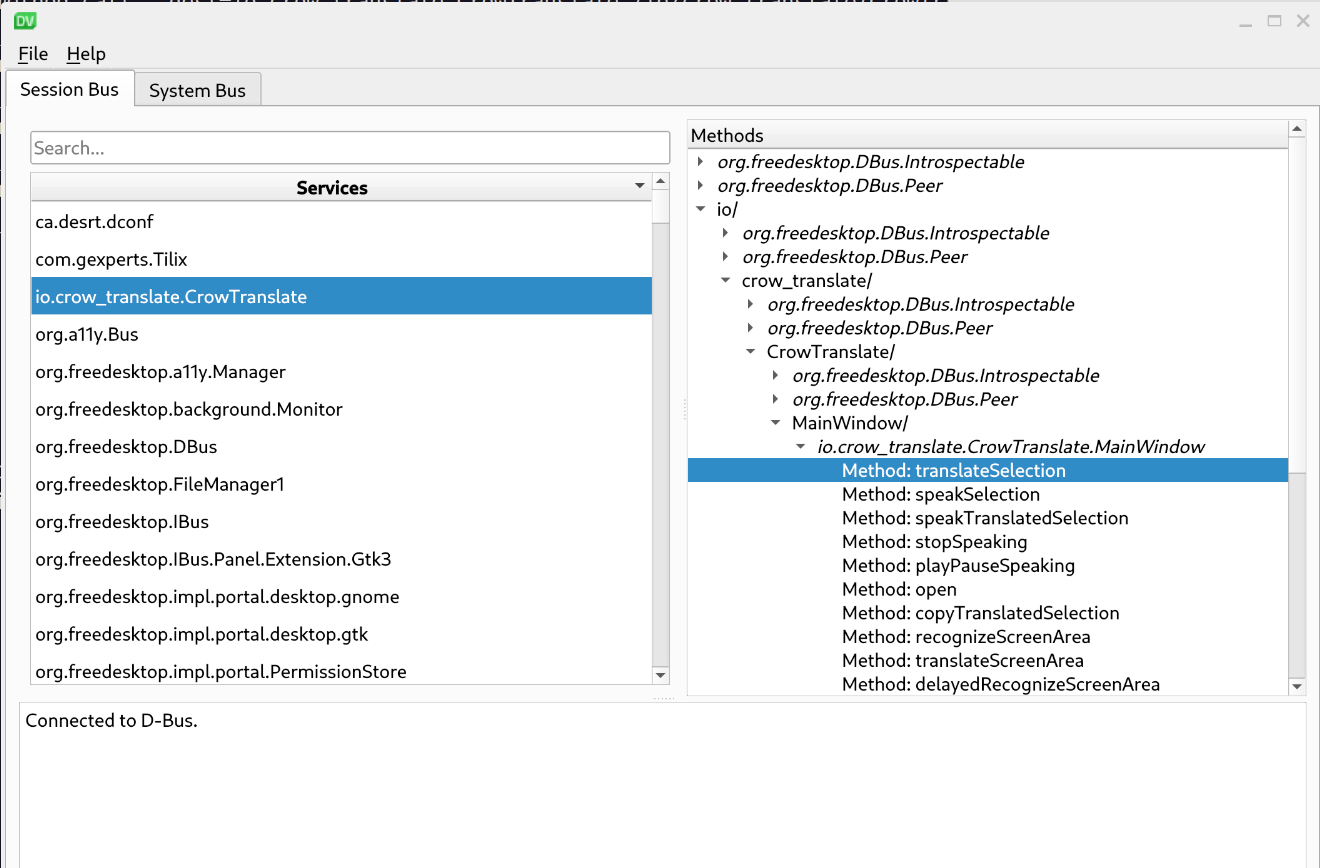Collapse the crow_translate/ tree node
The height and width of the screenshot is (868, 1320).
[725, 281]
